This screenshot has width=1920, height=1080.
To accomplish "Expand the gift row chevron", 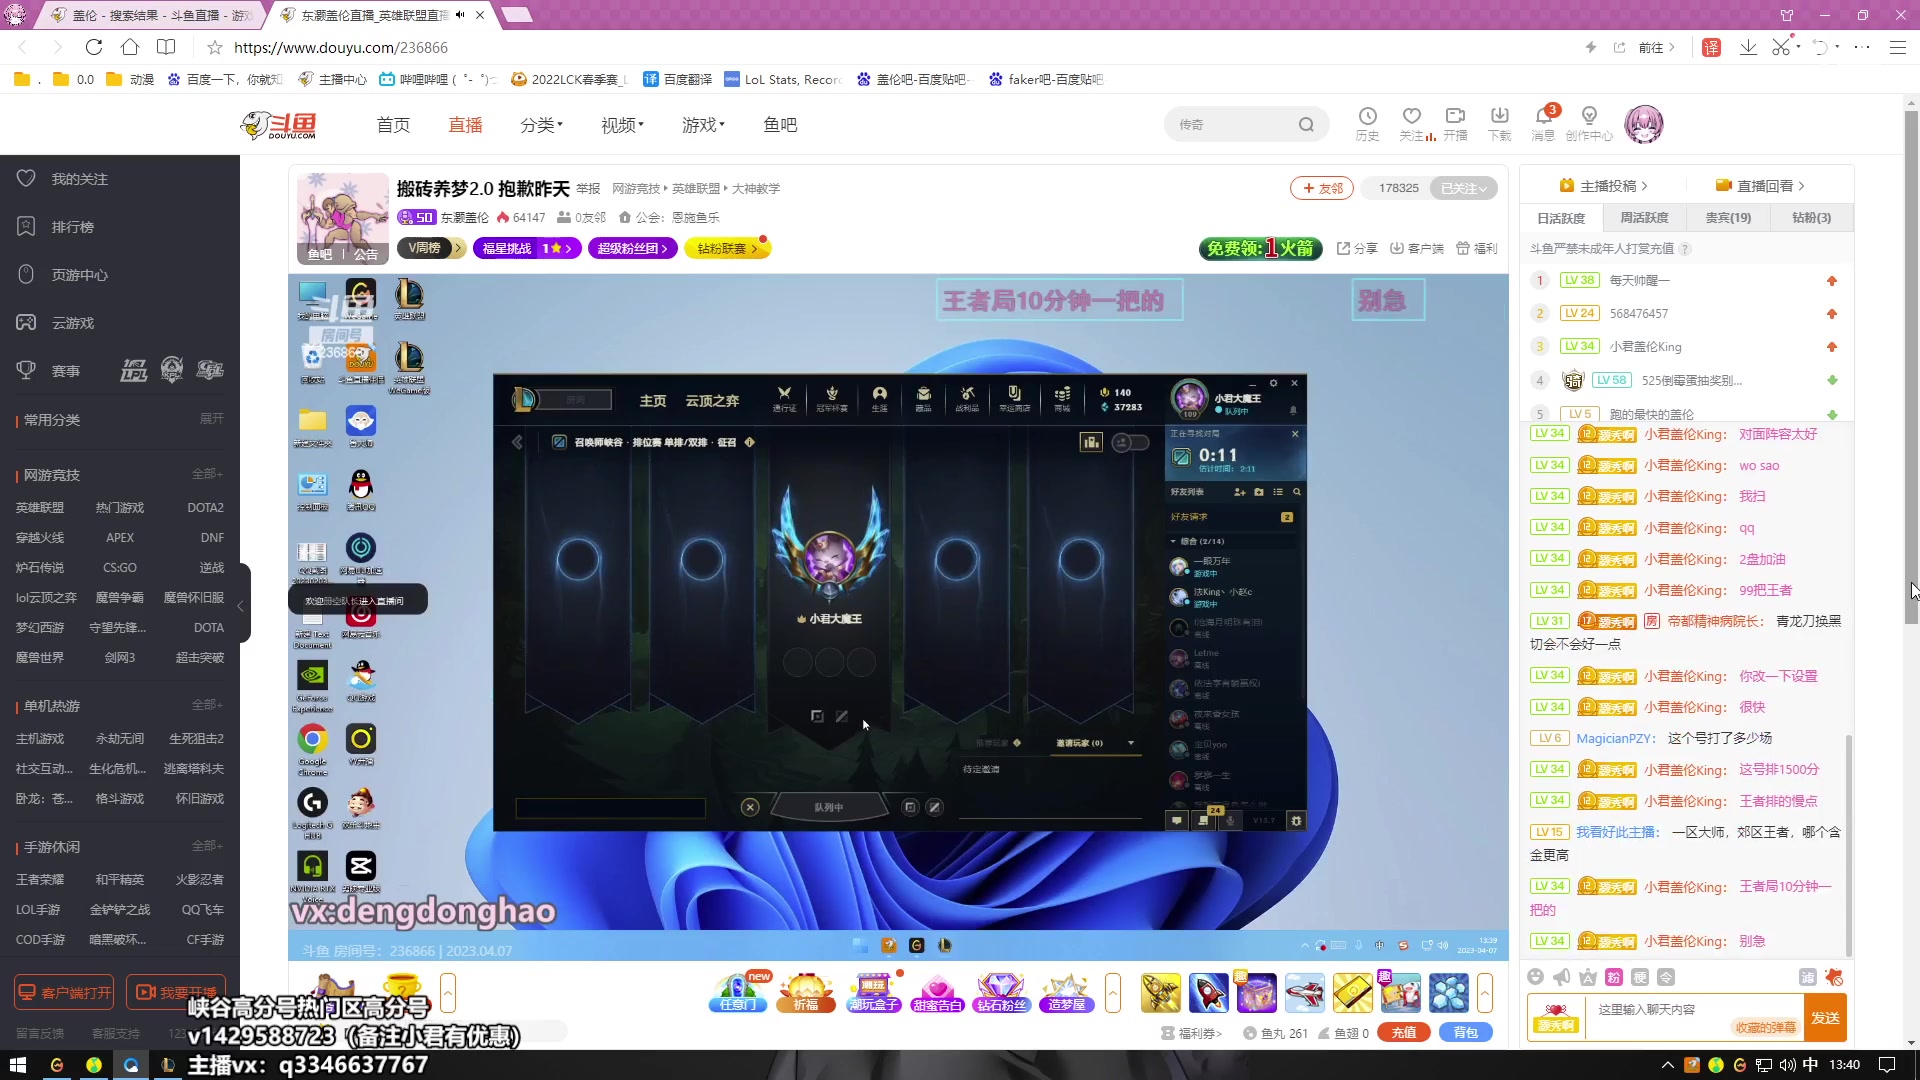I will pos(1113,993).
